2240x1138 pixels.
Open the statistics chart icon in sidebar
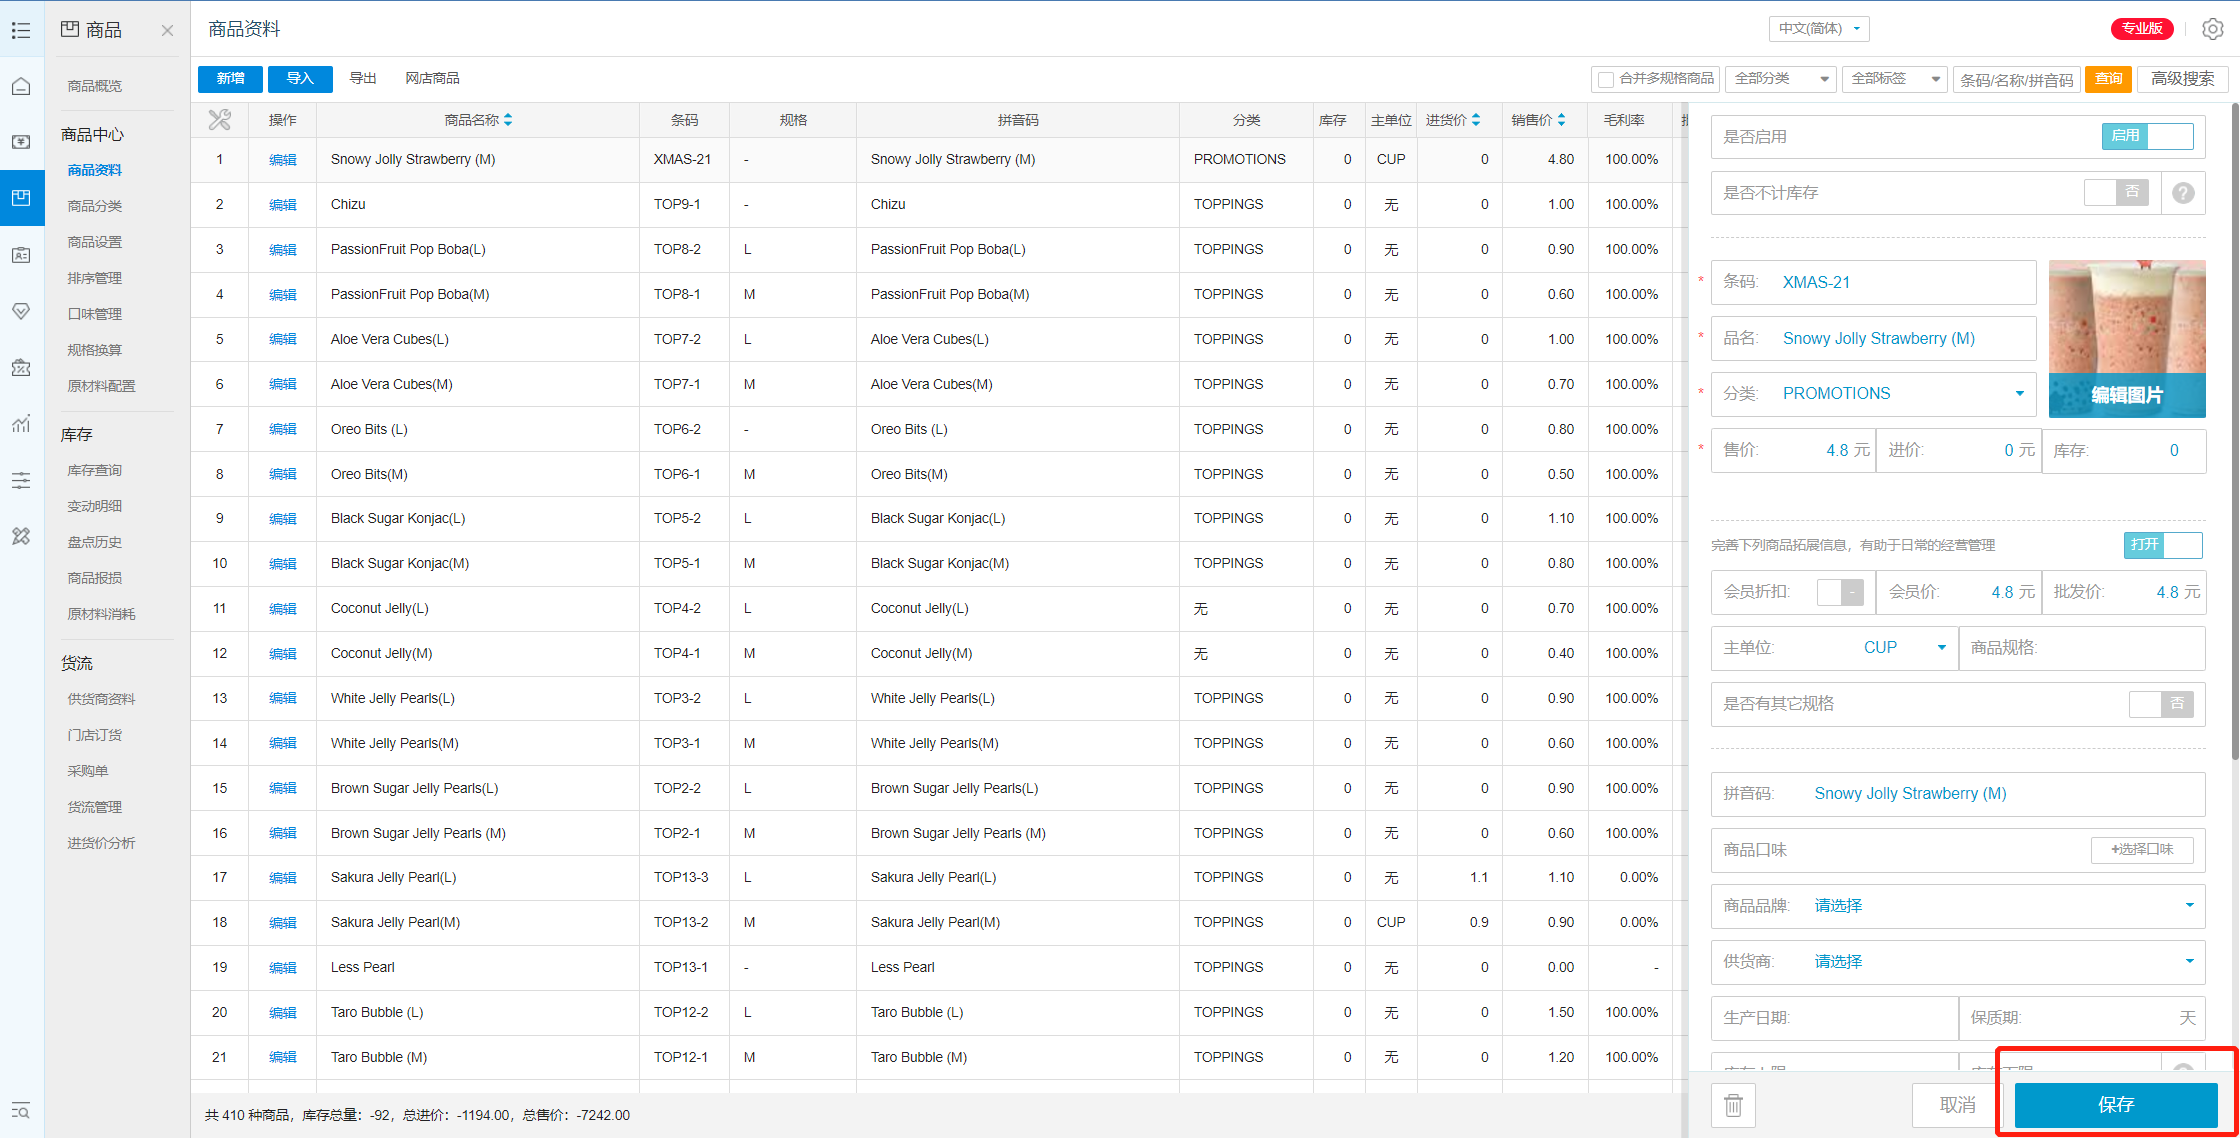click(x=21, y=424)
